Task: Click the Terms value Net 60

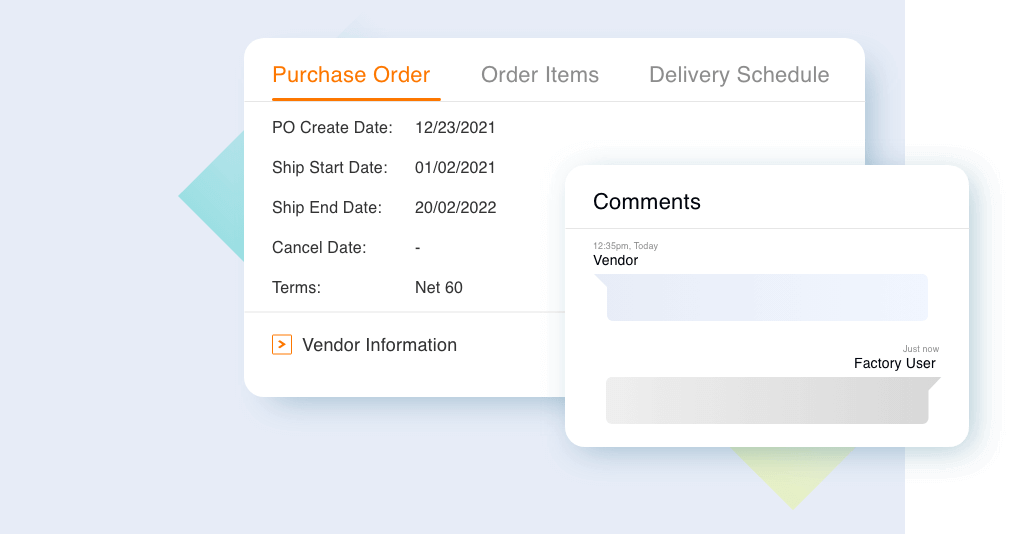Action: click(439, 288)
